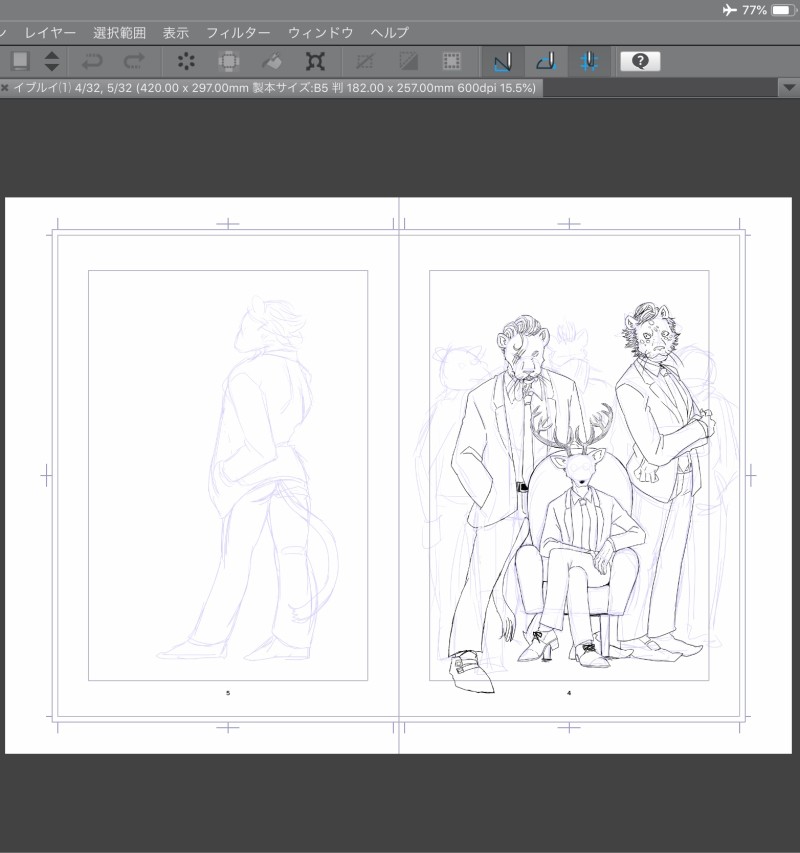Close the イブルイ canvas tab

pyautogui.click(x=5, y=88)
